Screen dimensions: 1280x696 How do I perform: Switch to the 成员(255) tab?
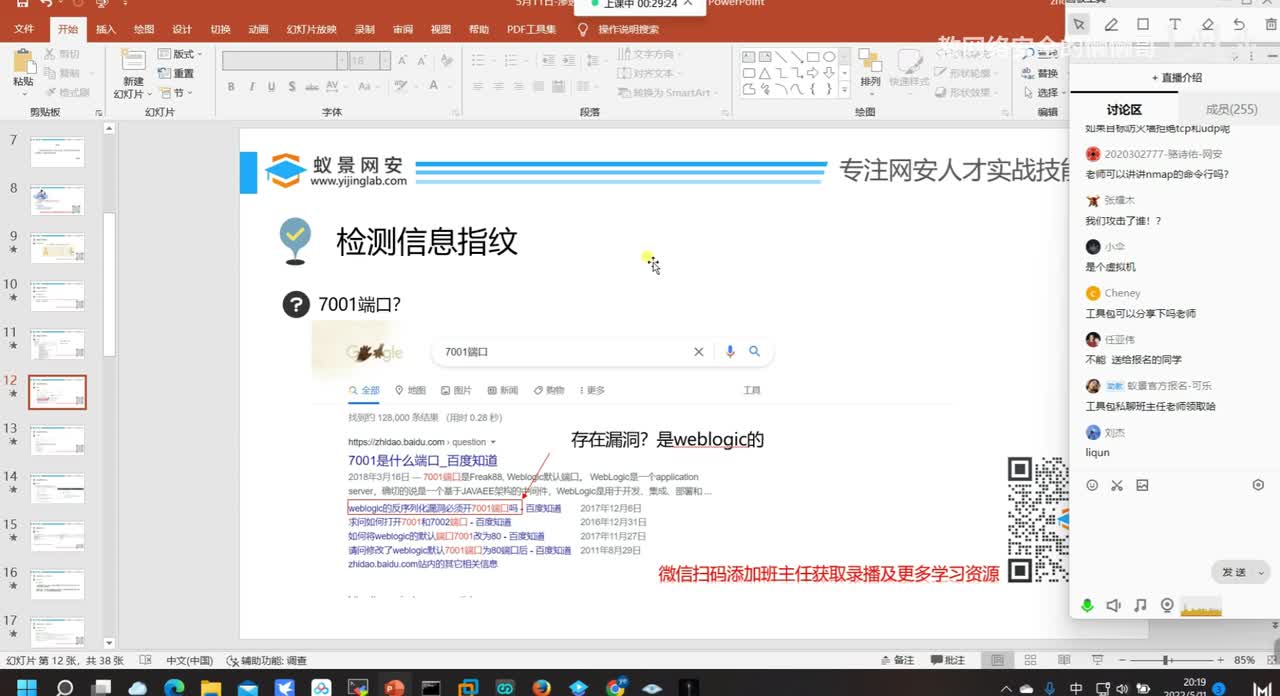pyautogui.click(x=1231, y=109)
